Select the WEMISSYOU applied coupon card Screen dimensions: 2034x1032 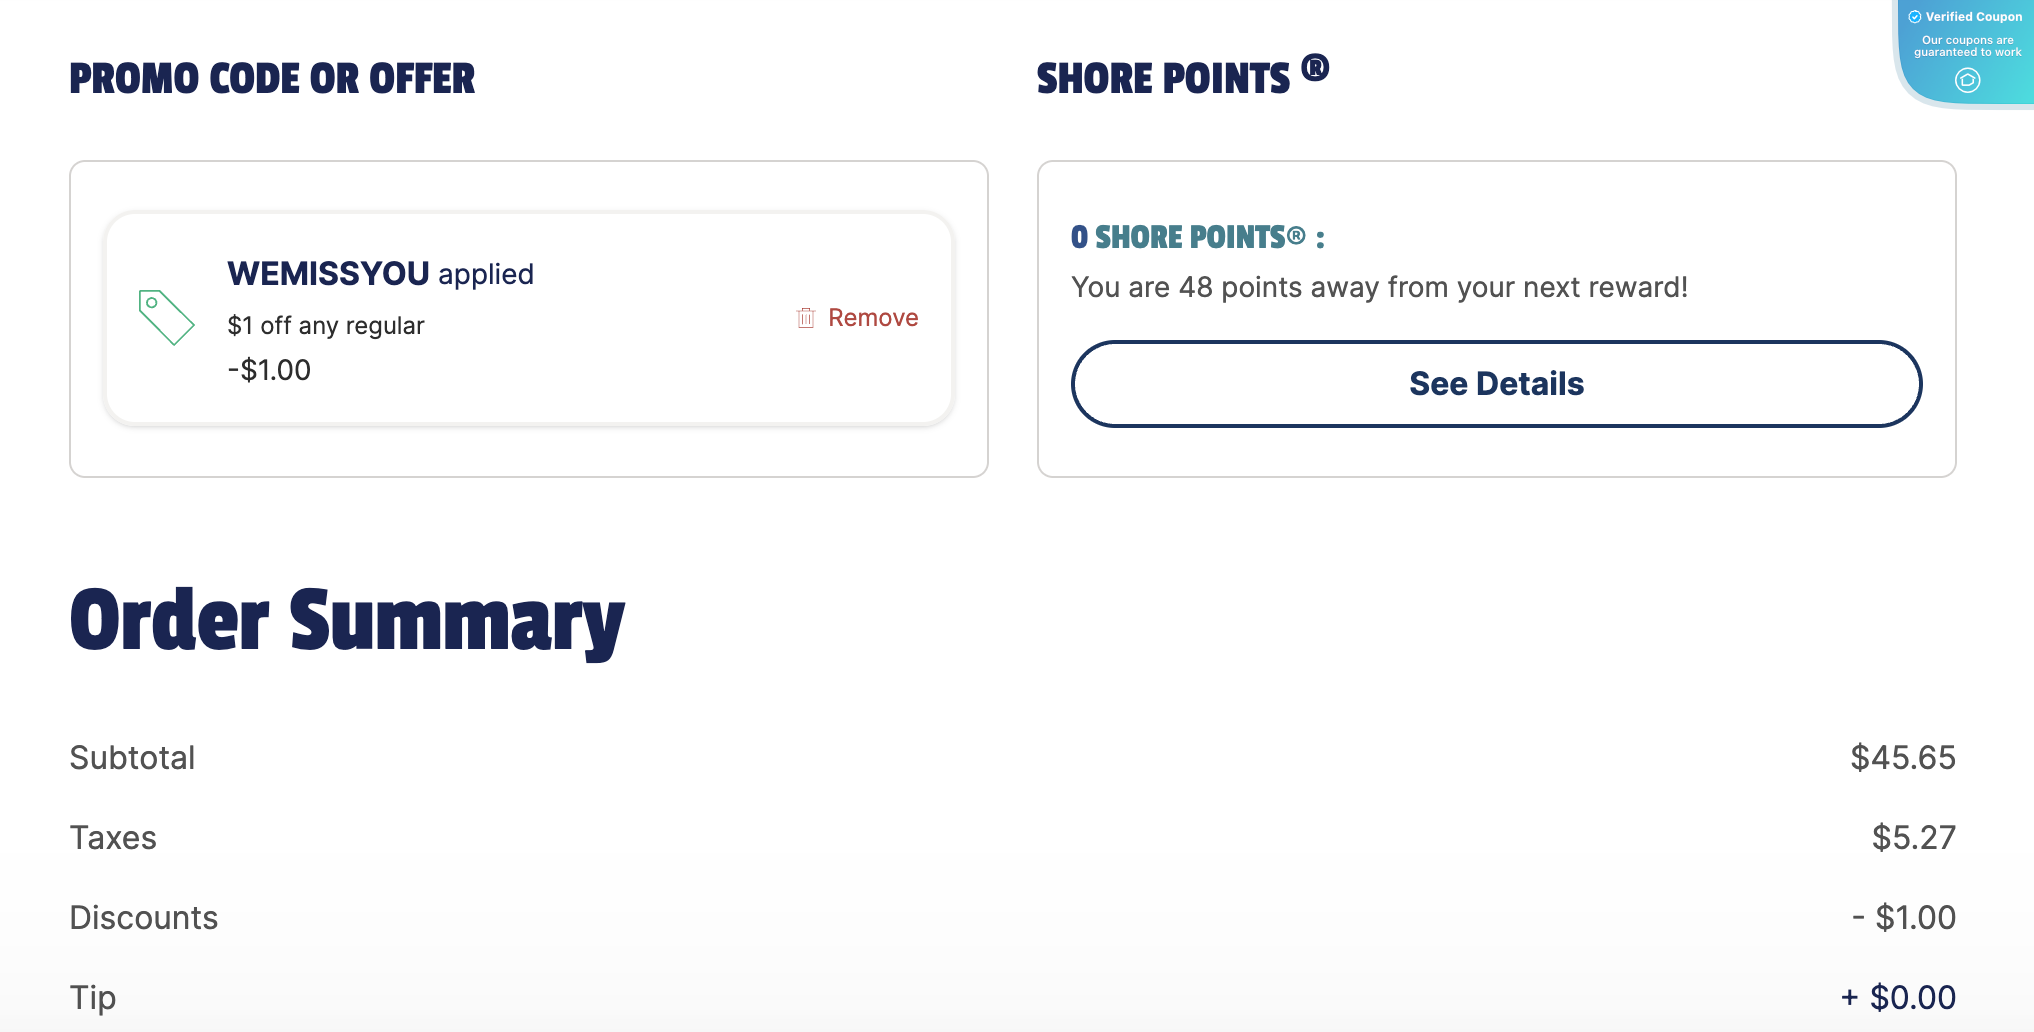(530, 318)
